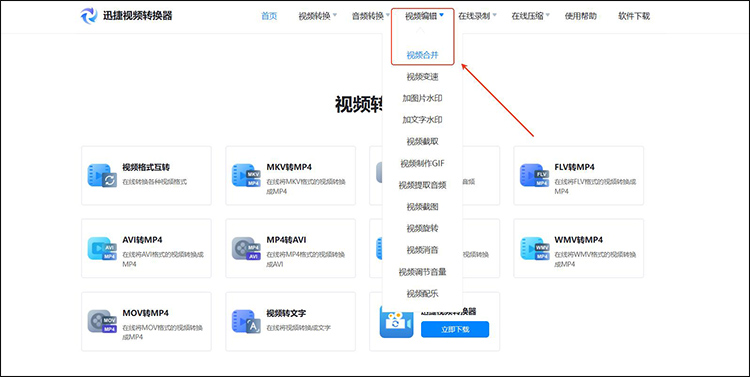Click description 在线将WMV格式的视频转换成MP4
The height and width of the screenshot is (377, 750).
coord(595,259)
